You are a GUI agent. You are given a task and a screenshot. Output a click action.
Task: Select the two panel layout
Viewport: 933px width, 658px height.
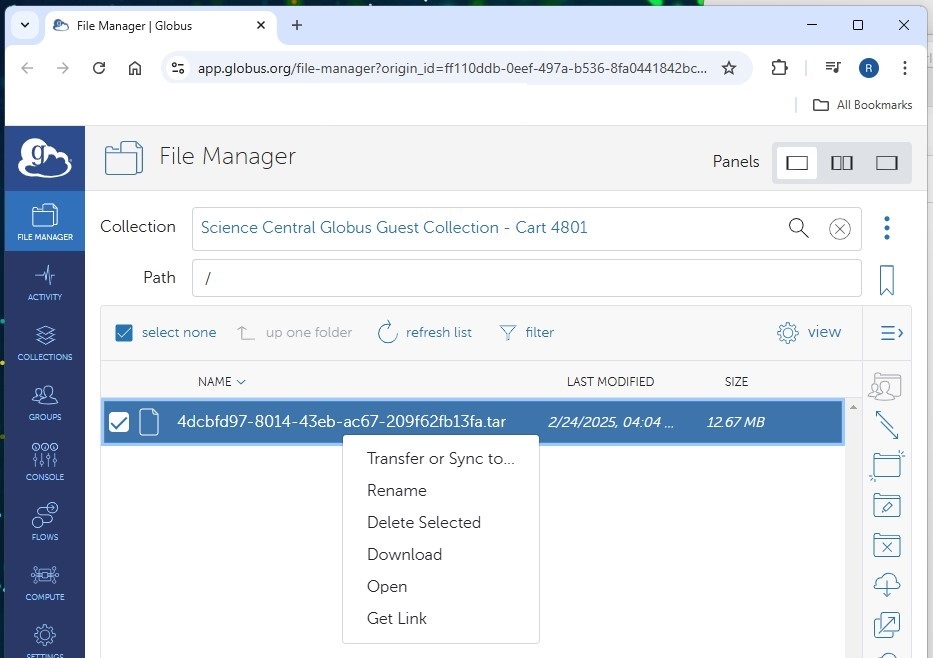click(841, 162)
